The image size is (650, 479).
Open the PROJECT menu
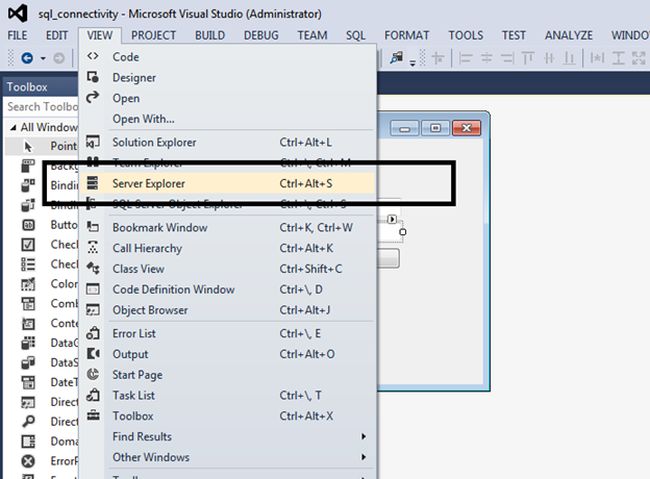[154, 35]
